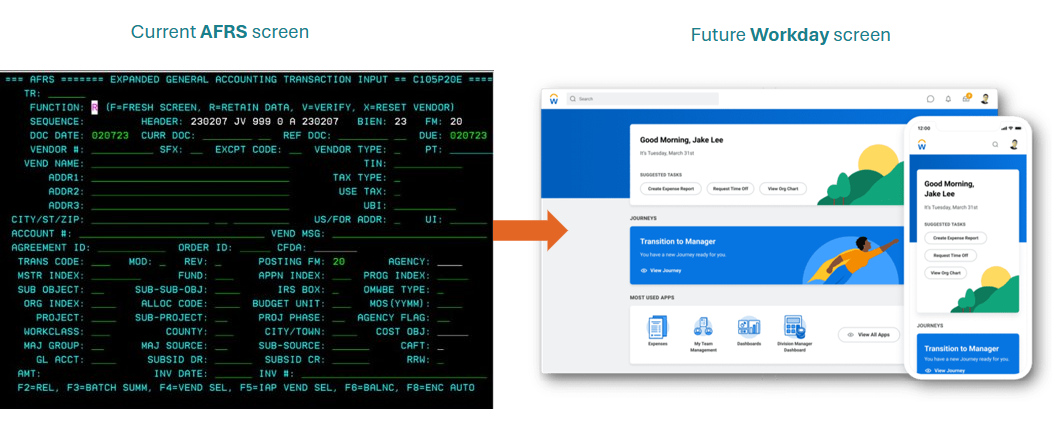
Task: Click the TIN input field
Action: [x=428, y=163]
